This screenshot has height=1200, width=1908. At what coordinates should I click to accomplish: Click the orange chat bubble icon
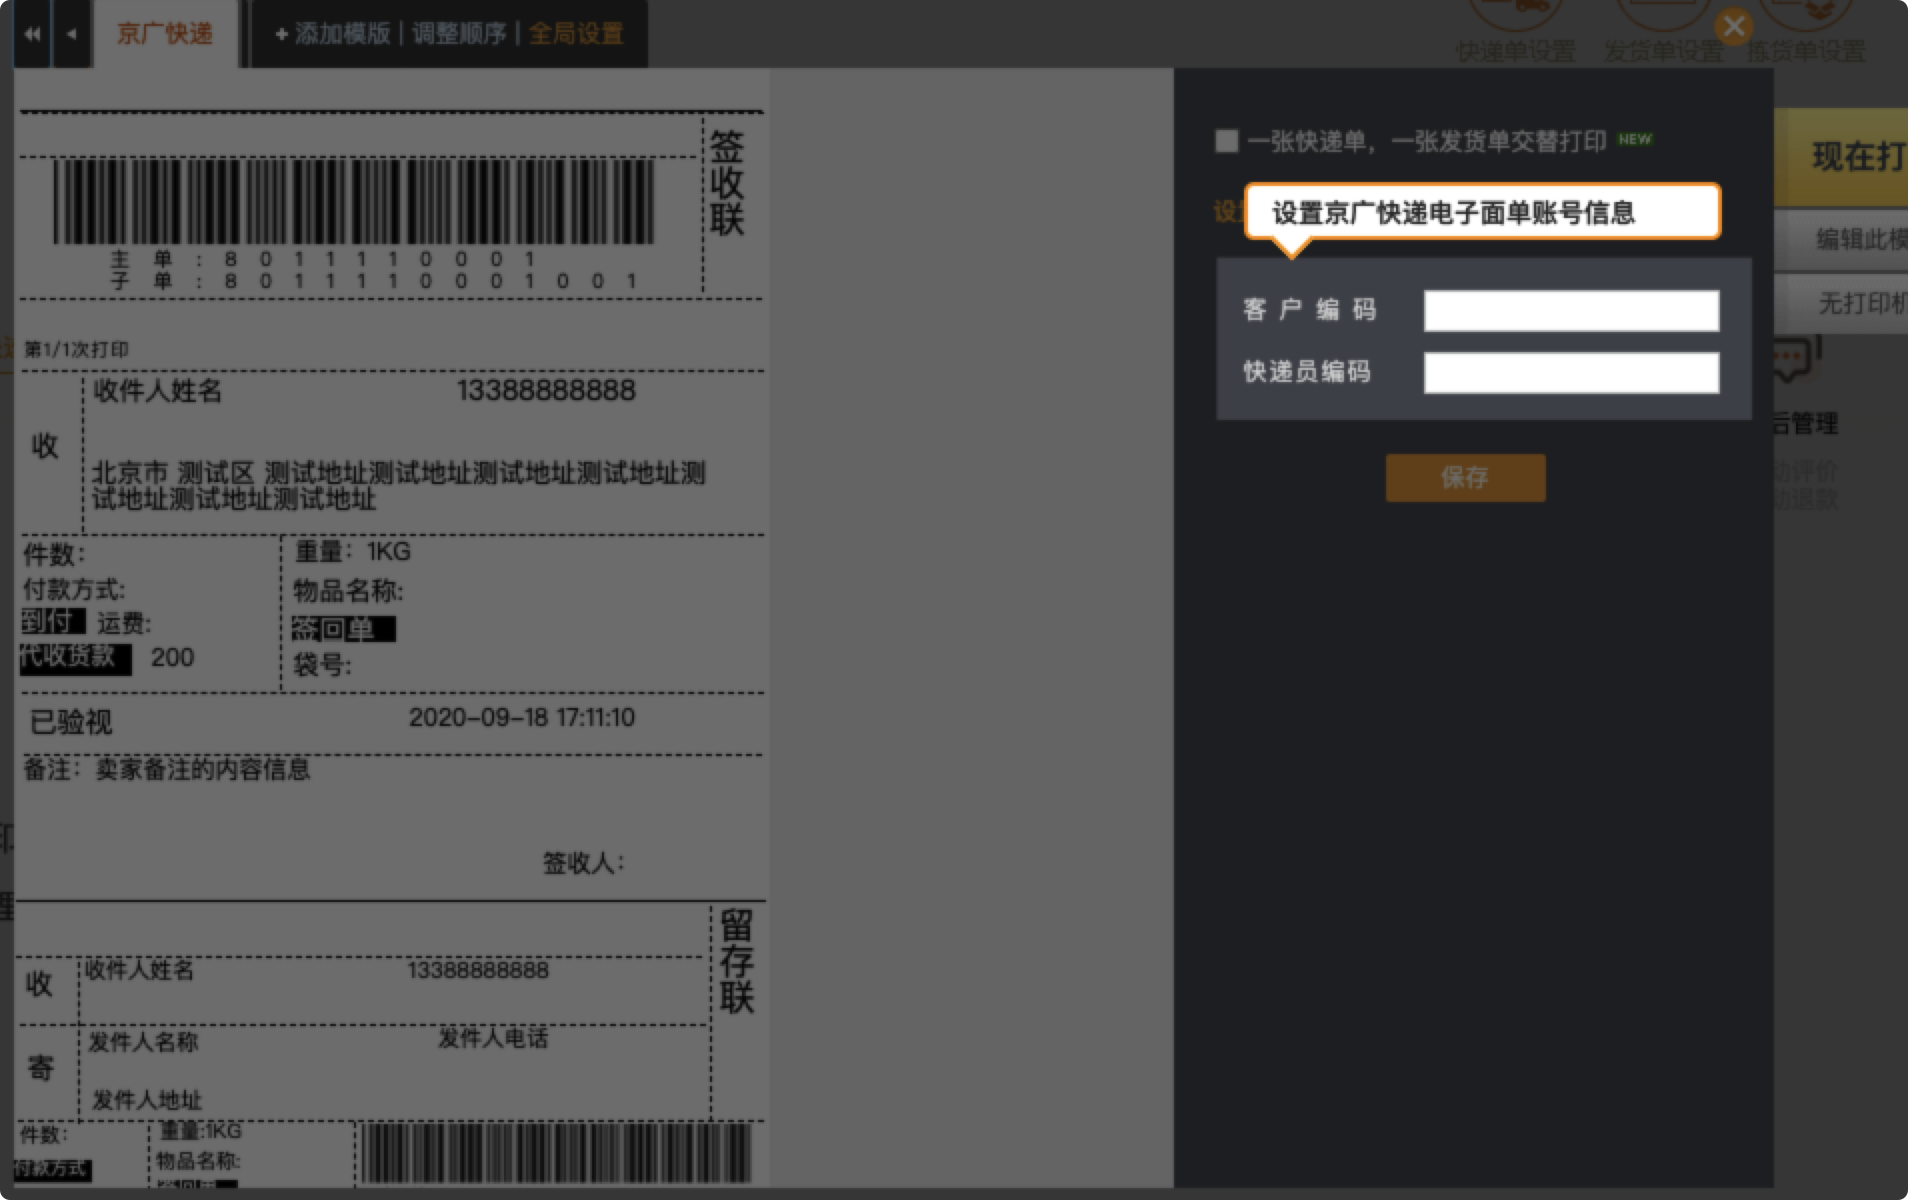pos(1792,359)
